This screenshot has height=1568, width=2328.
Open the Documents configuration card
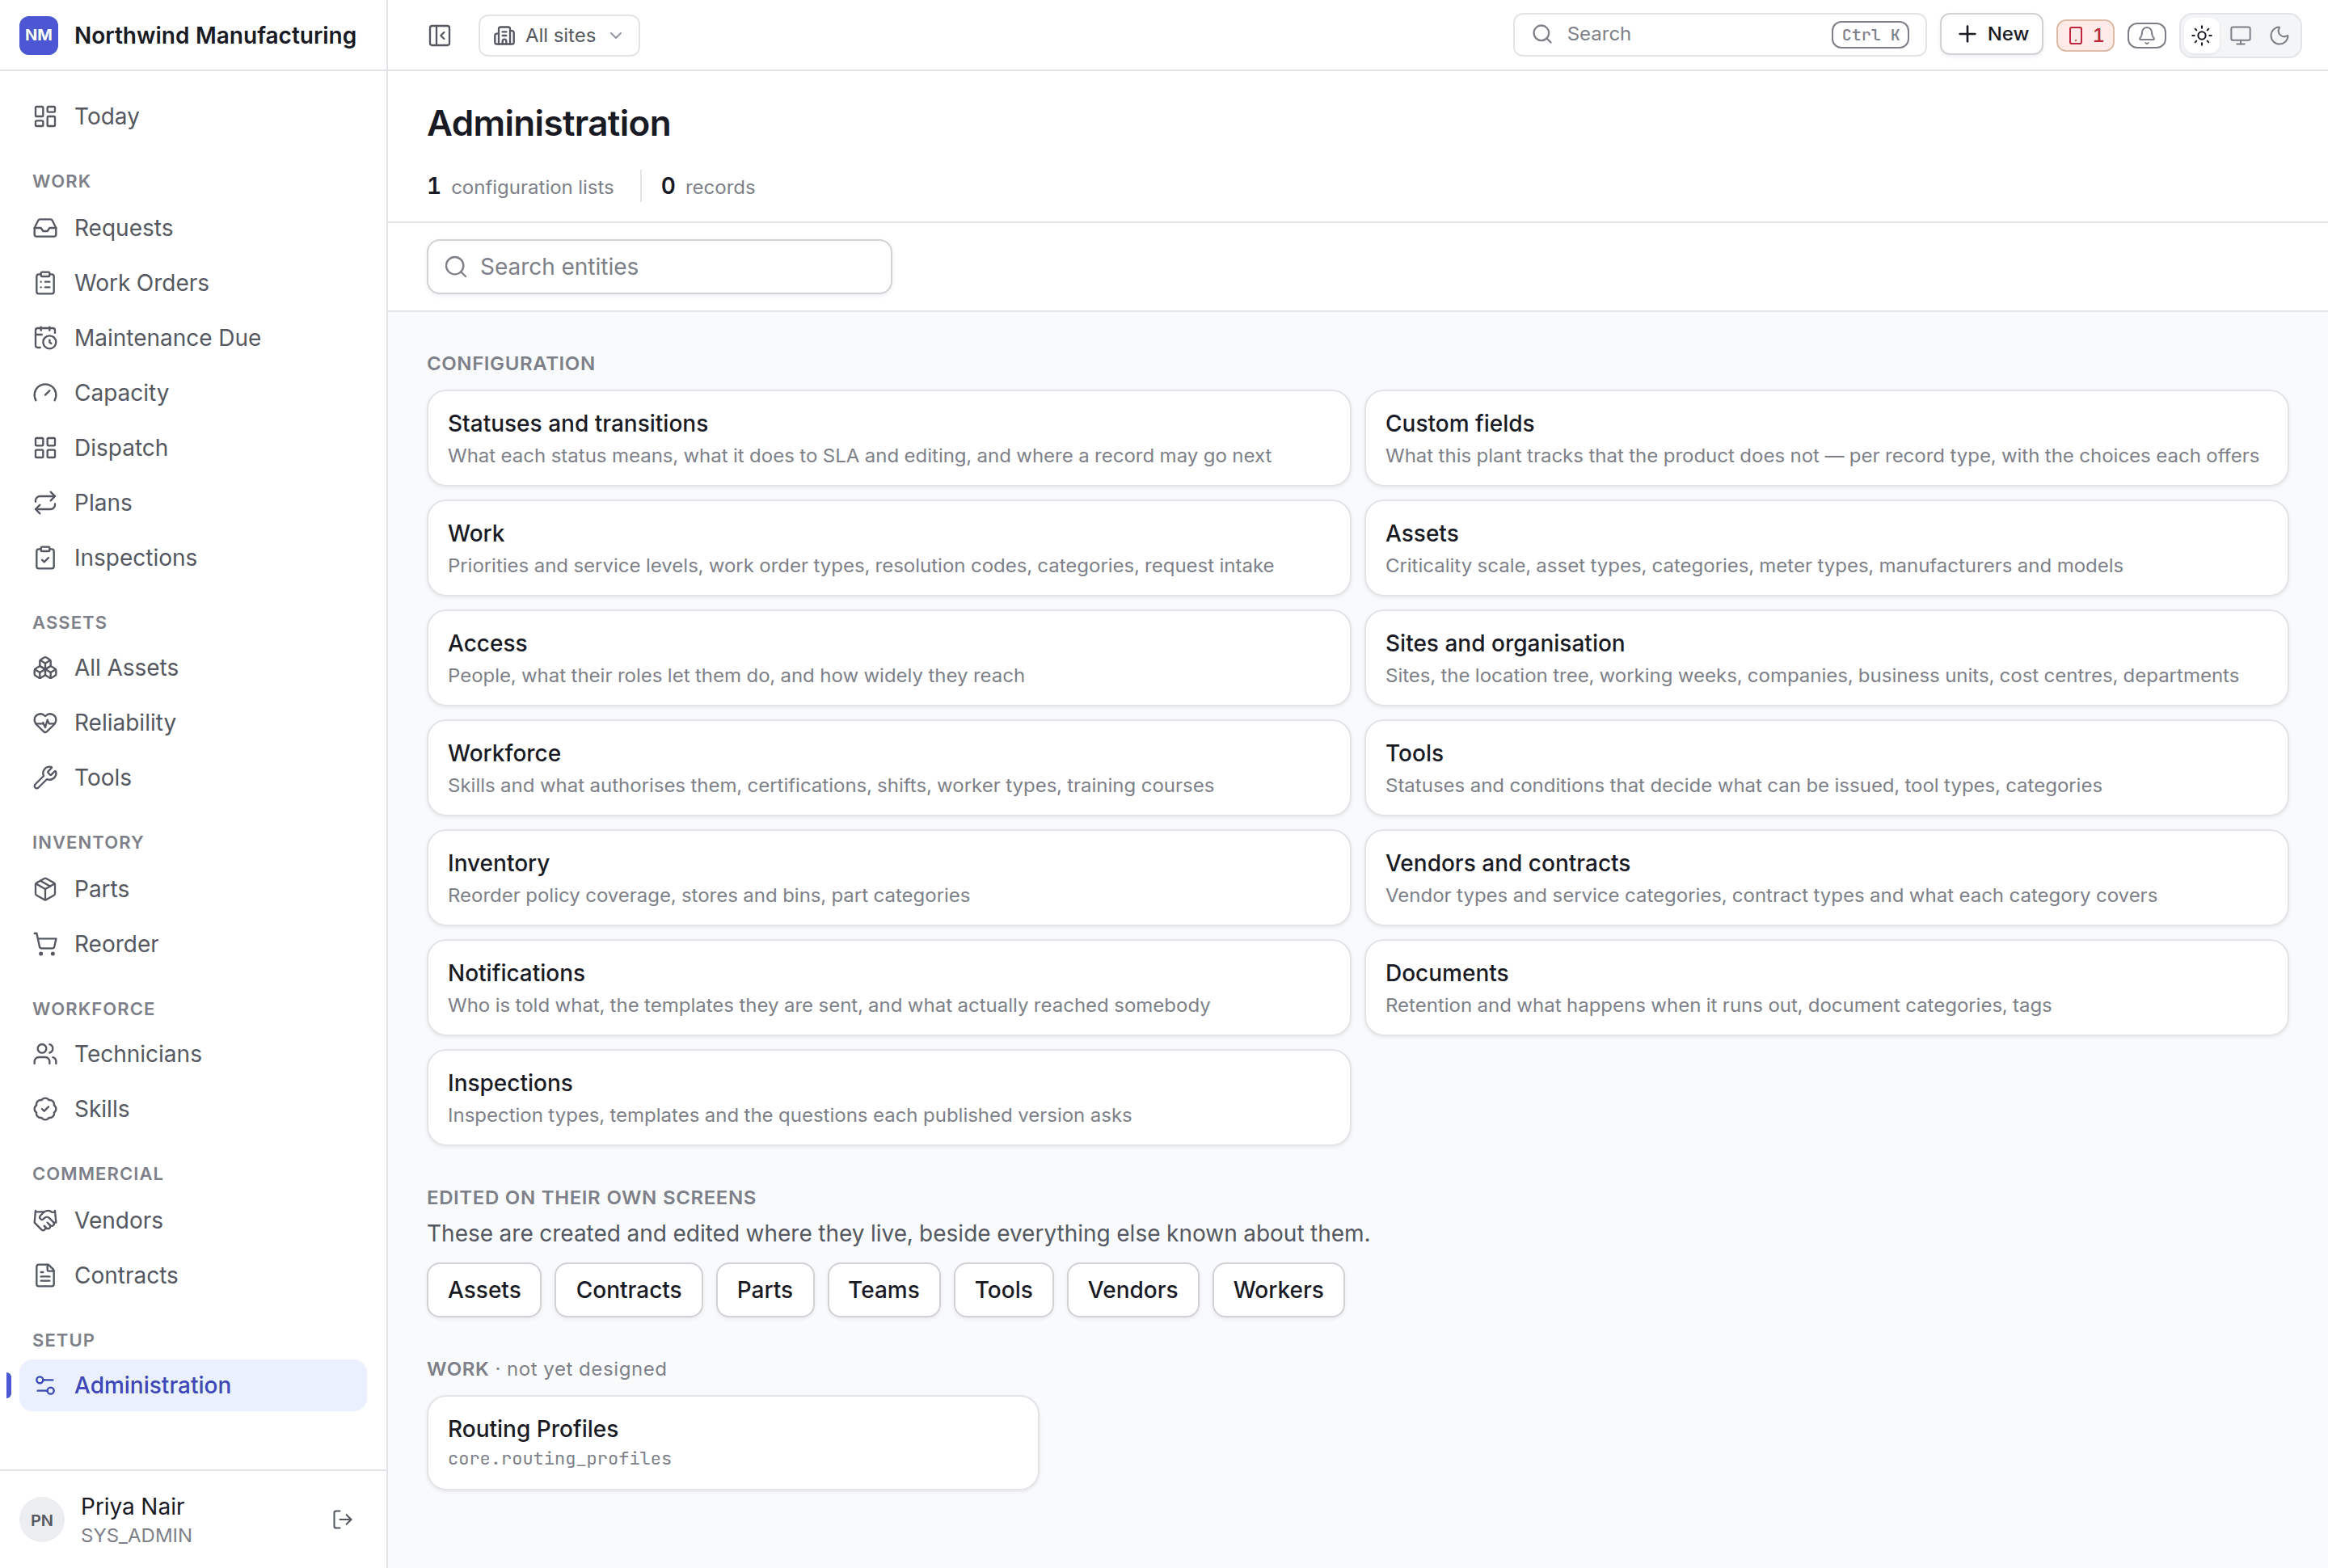[x=1826, y=988]
